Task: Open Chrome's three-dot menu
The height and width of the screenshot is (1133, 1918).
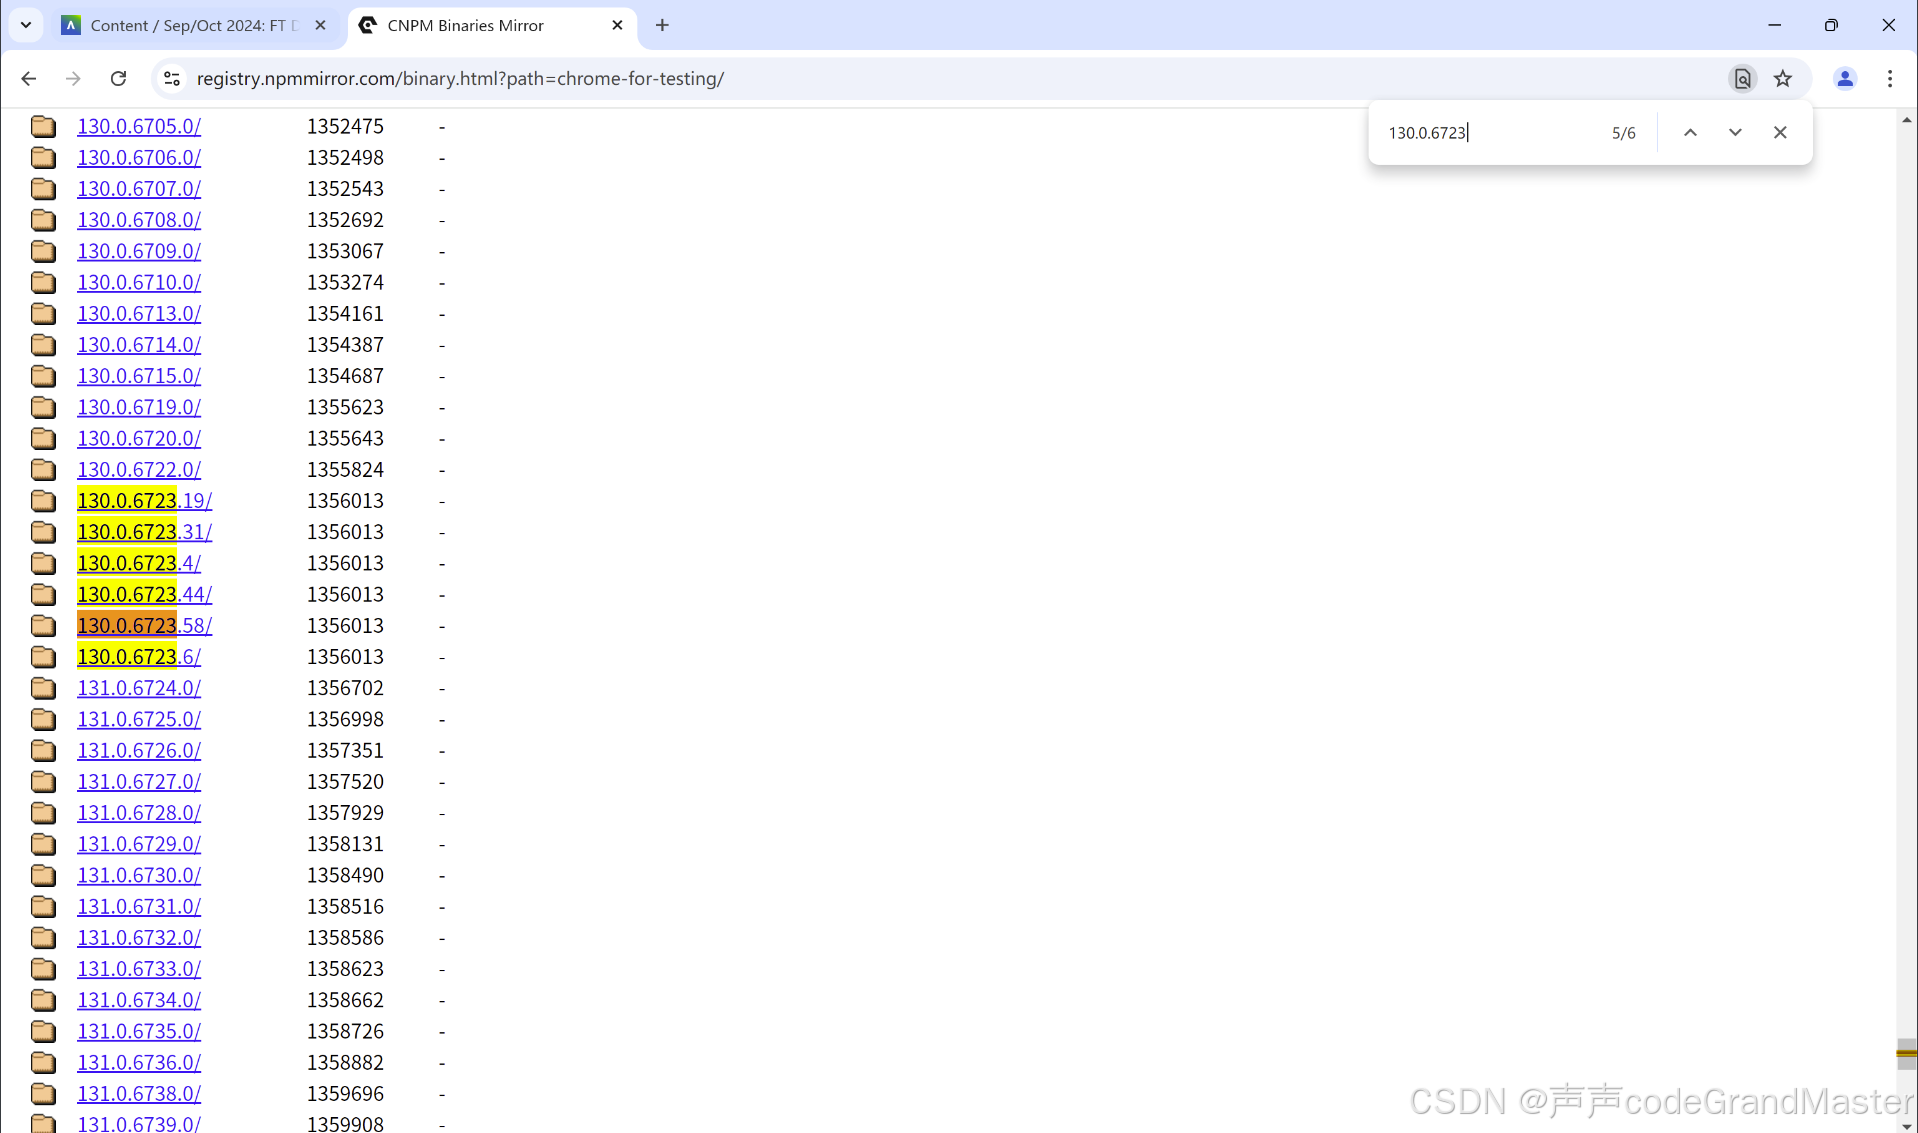Action: (x=1889, y=78)
